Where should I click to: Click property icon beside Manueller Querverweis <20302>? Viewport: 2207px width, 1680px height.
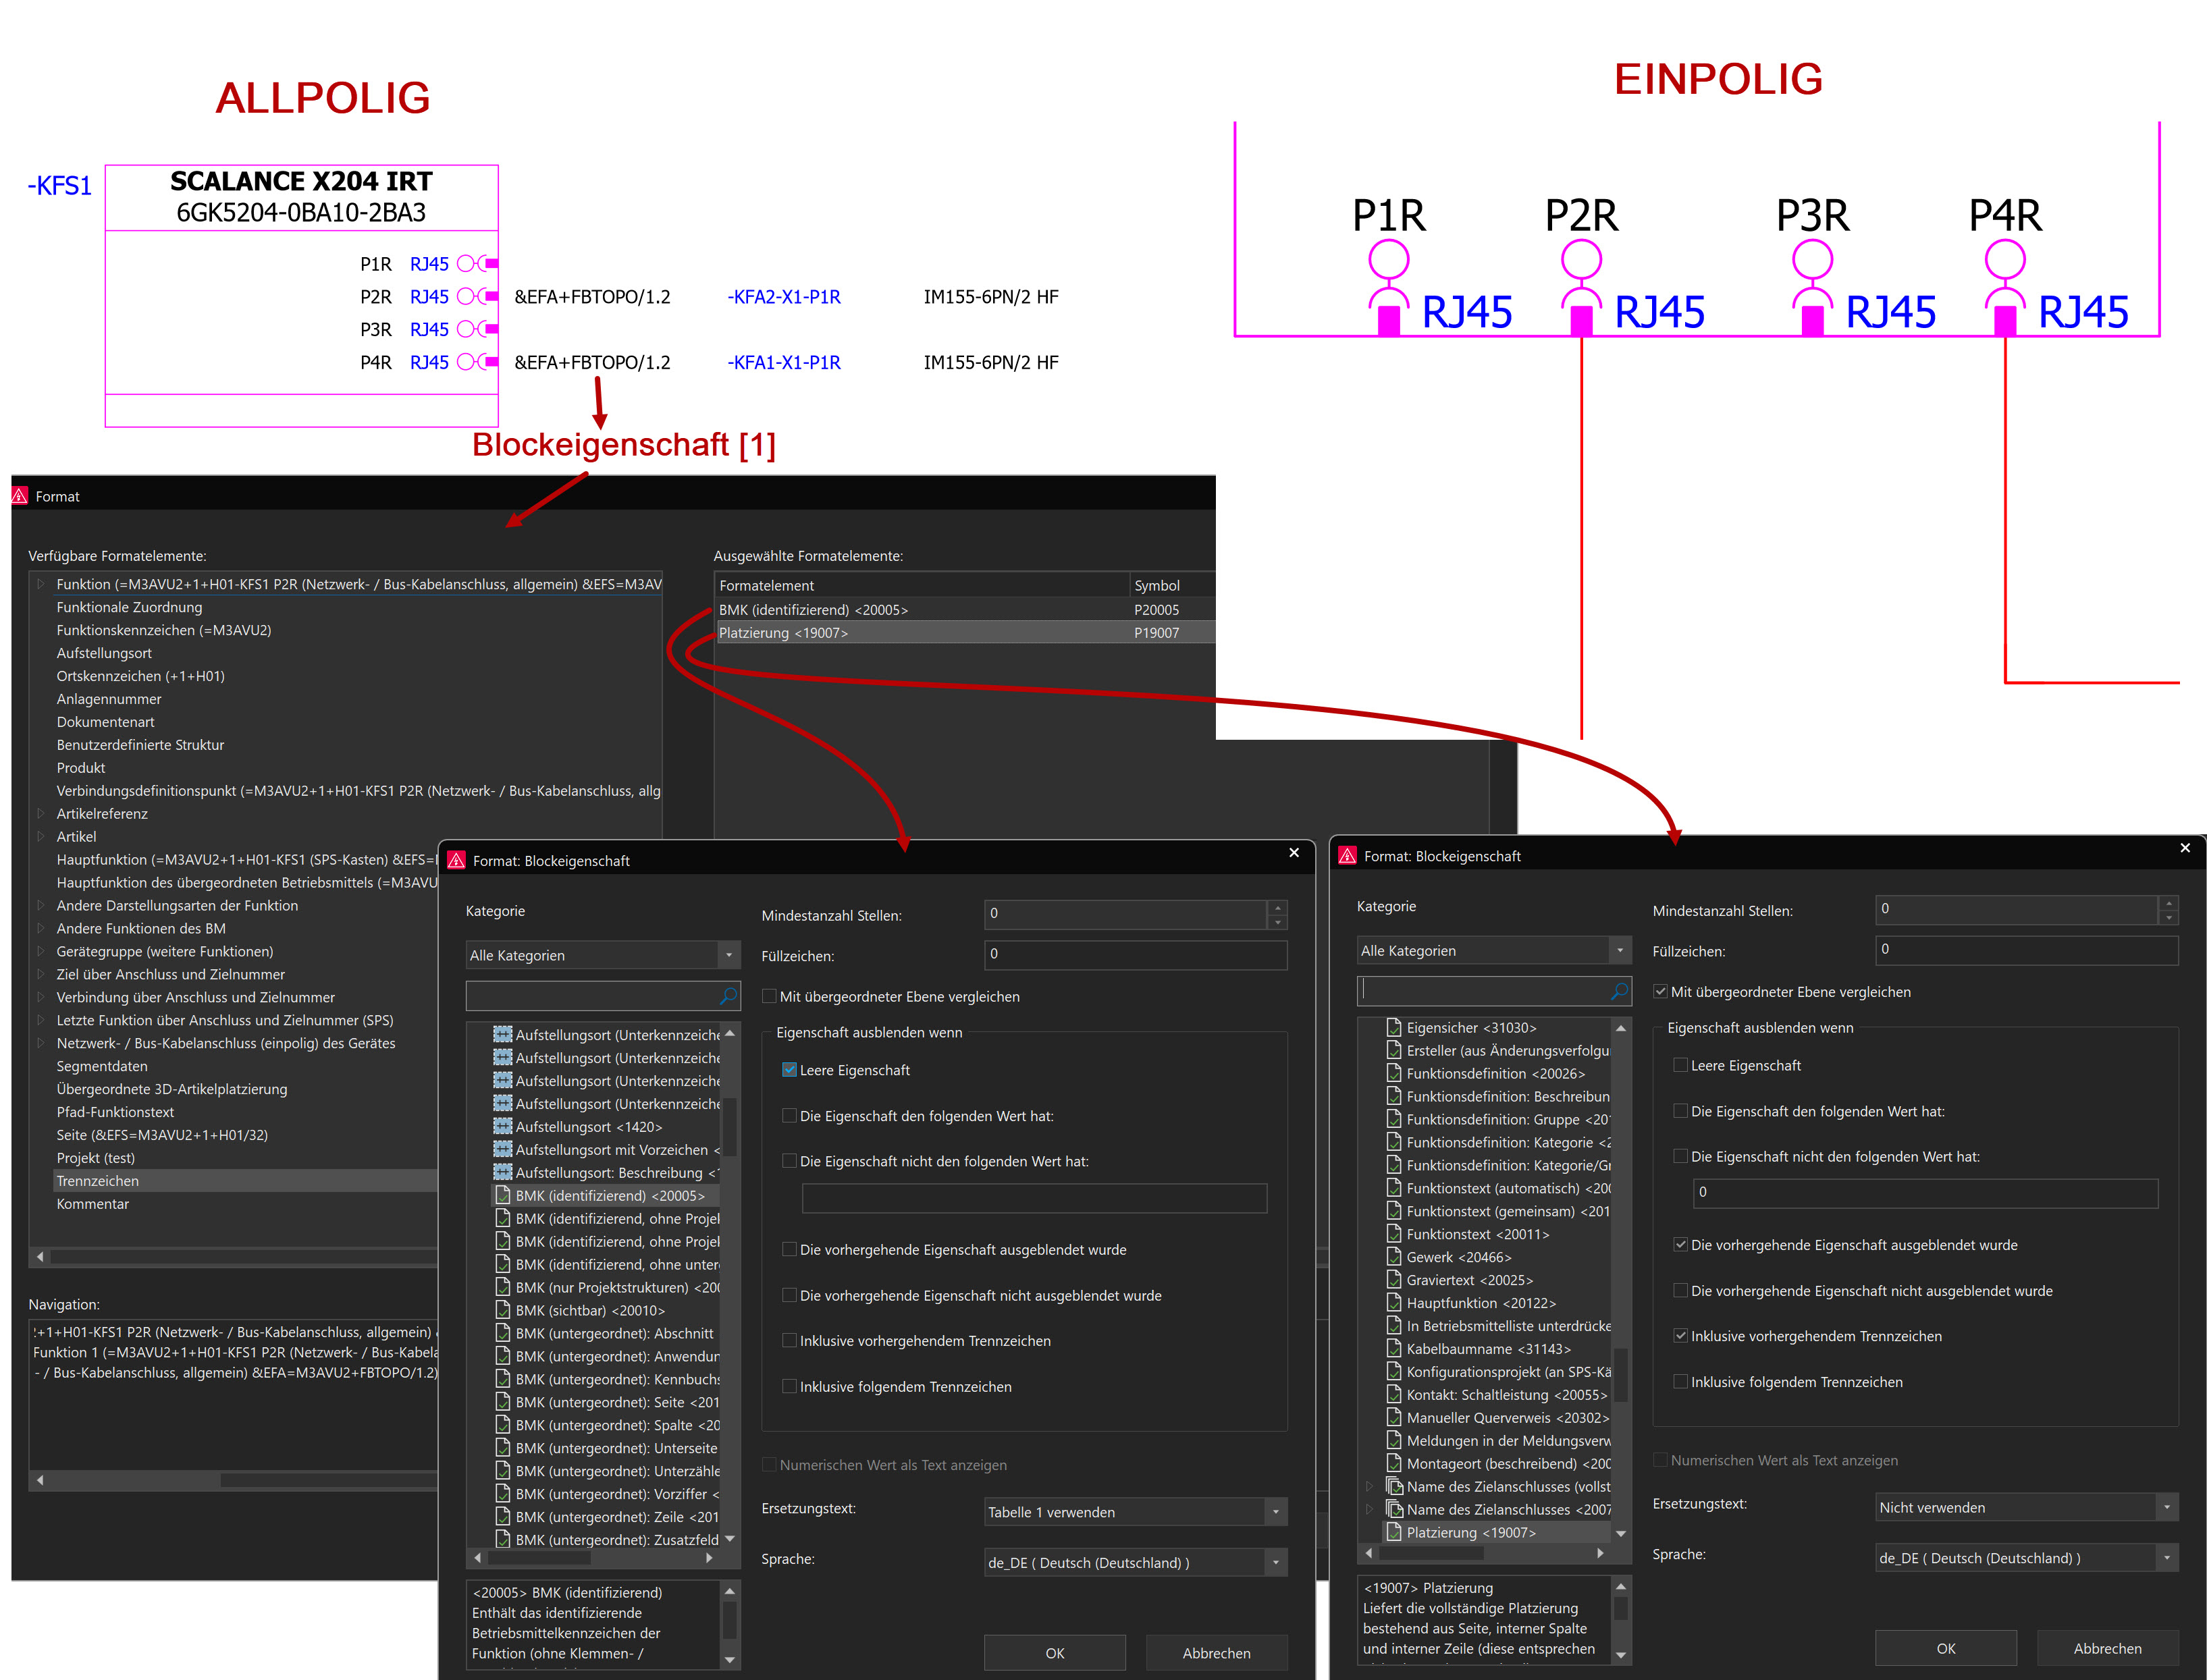[1394, 1418]
